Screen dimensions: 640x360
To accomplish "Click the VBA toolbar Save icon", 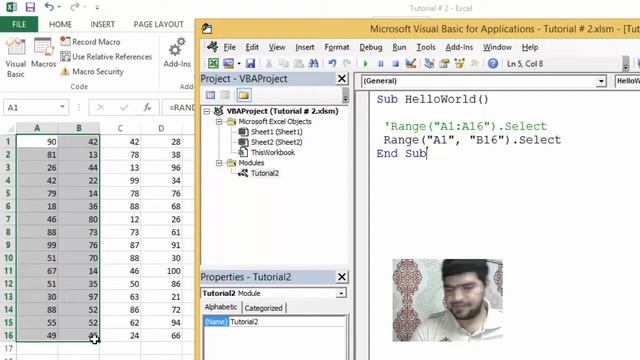I will click(250, 63).
